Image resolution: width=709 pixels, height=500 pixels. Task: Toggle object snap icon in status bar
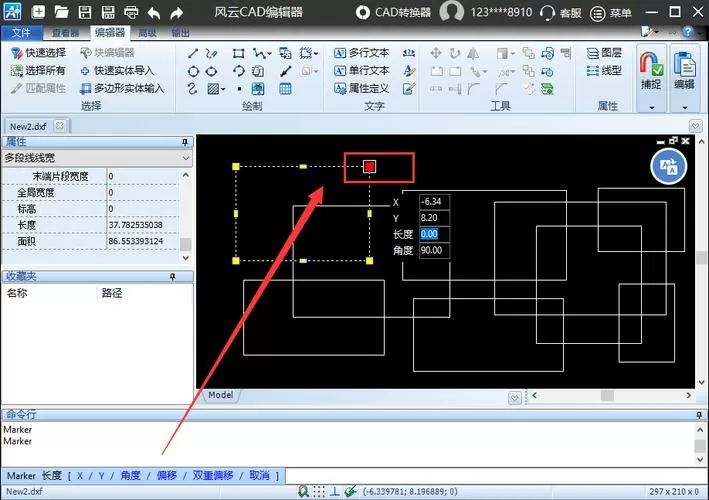tap(303, 491)
